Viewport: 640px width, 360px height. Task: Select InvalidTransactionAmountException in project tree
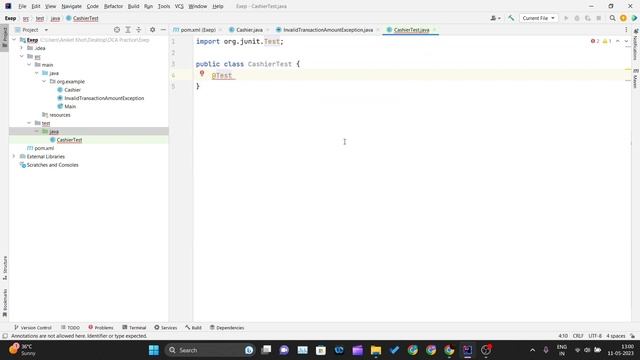[104, 98]
